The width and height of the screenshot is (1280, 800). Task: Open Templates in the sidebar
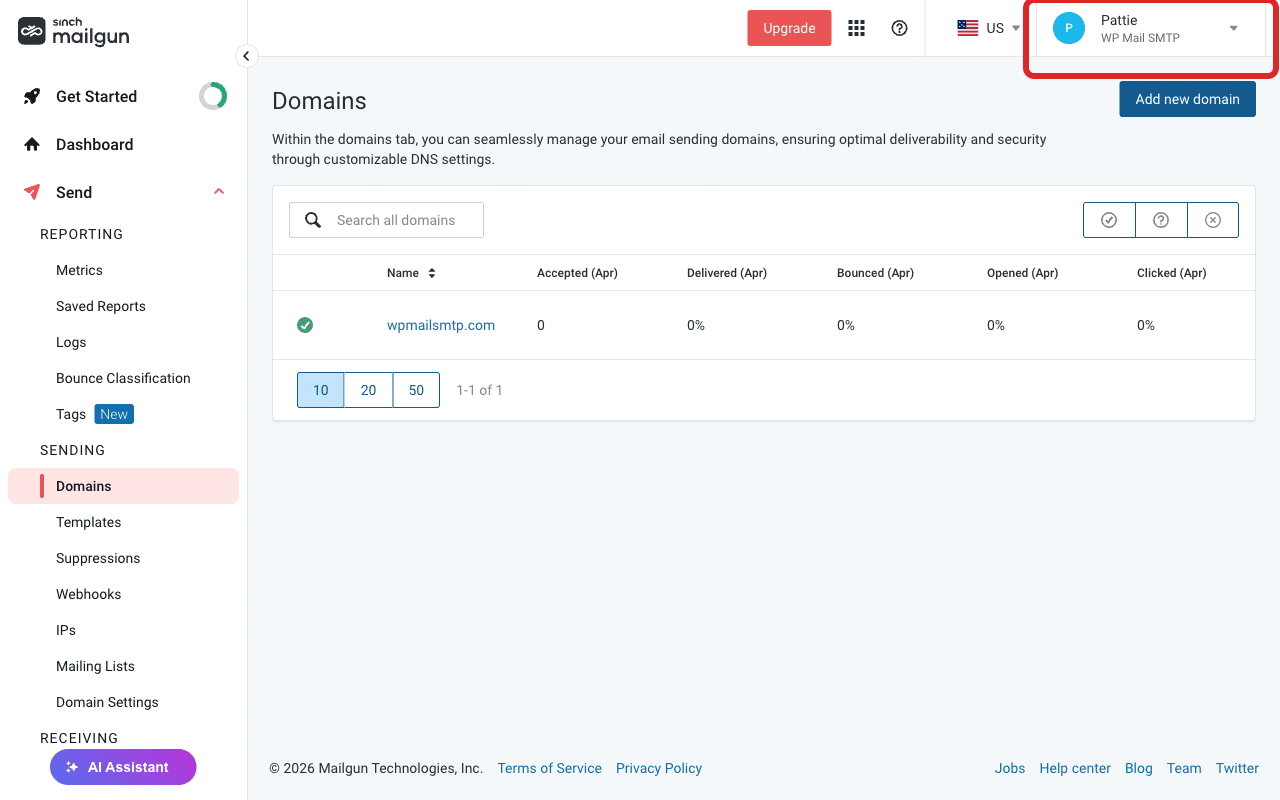click(x=88, y=522)
